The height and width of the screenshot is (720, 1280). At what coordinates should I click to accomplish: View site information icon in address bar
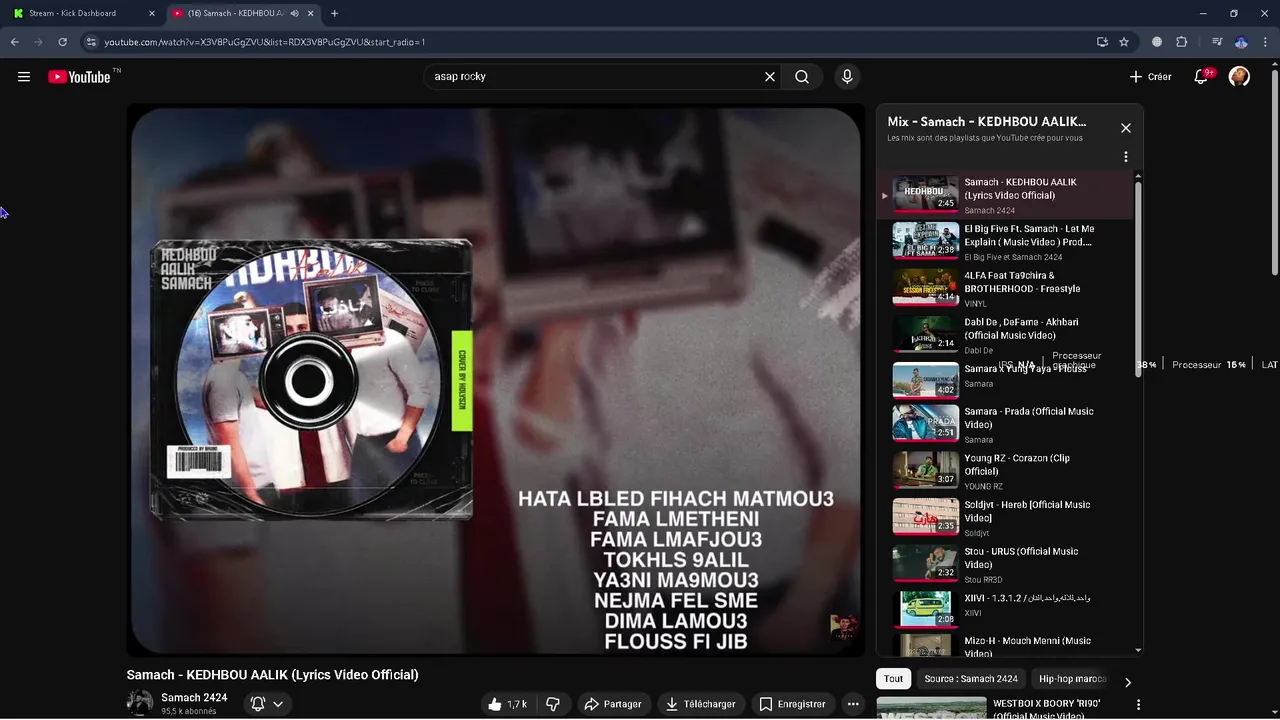point(91,42)
